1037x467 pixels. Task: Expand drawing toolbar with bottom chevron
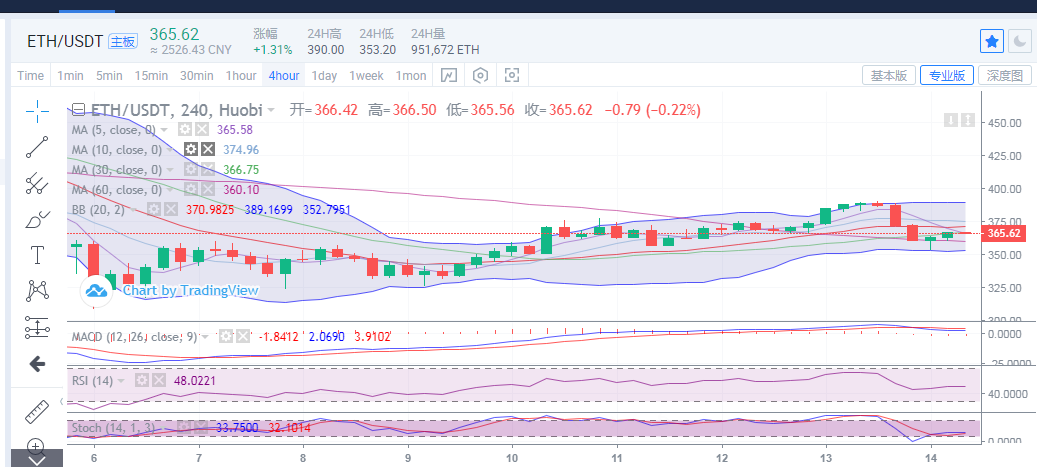[x=37, y=458]
